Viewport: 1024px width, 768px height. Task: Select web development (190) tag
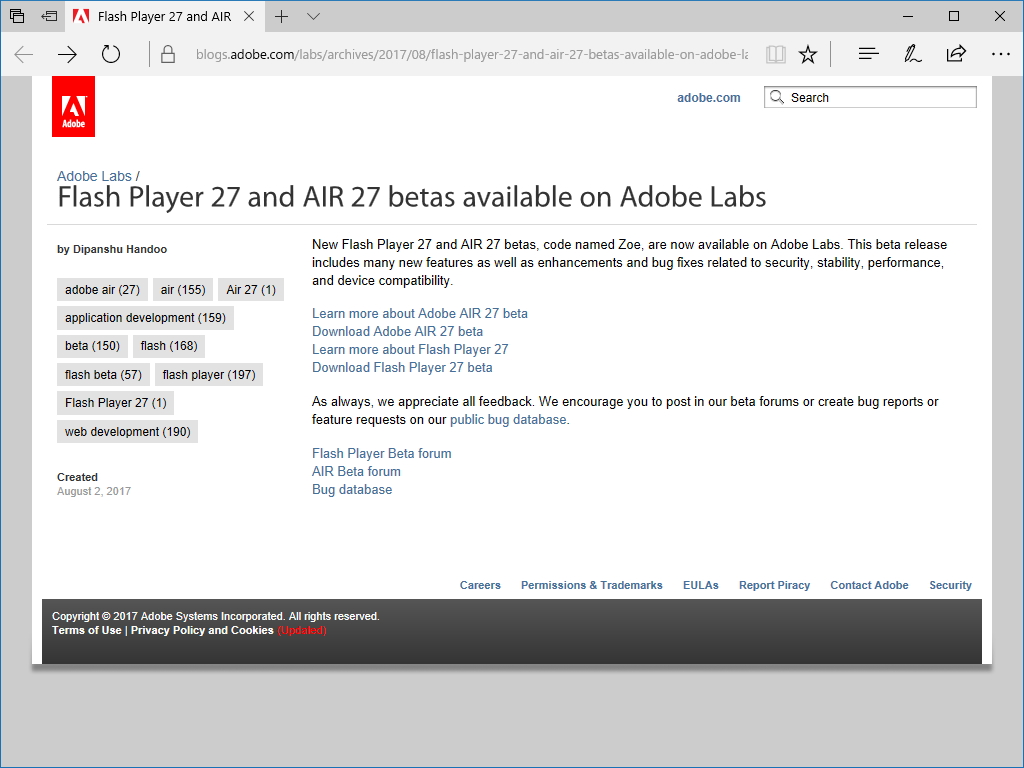(127, 432)
